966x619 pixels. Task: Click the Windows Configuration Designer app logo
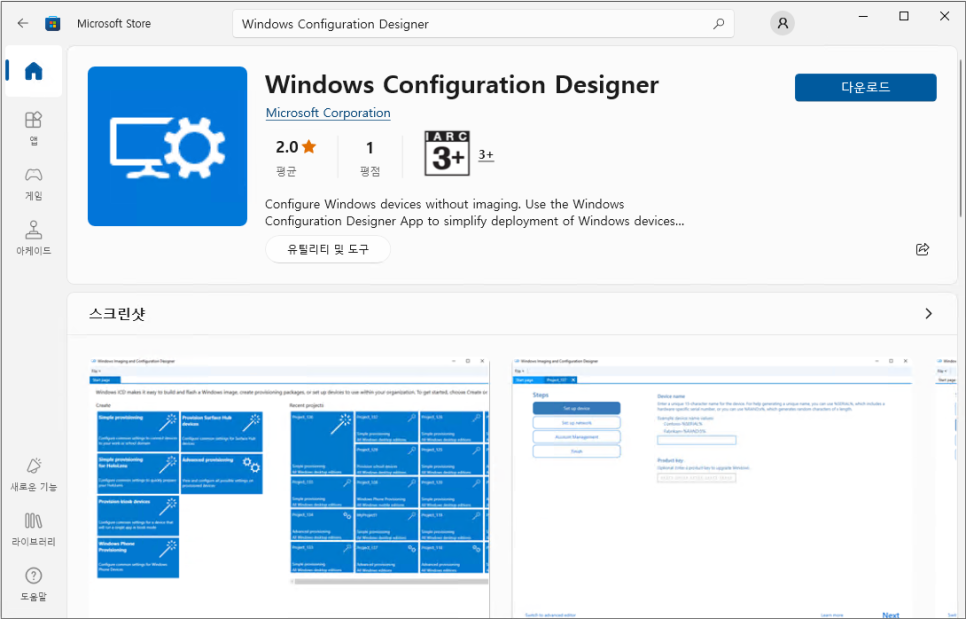pos(168,147)
